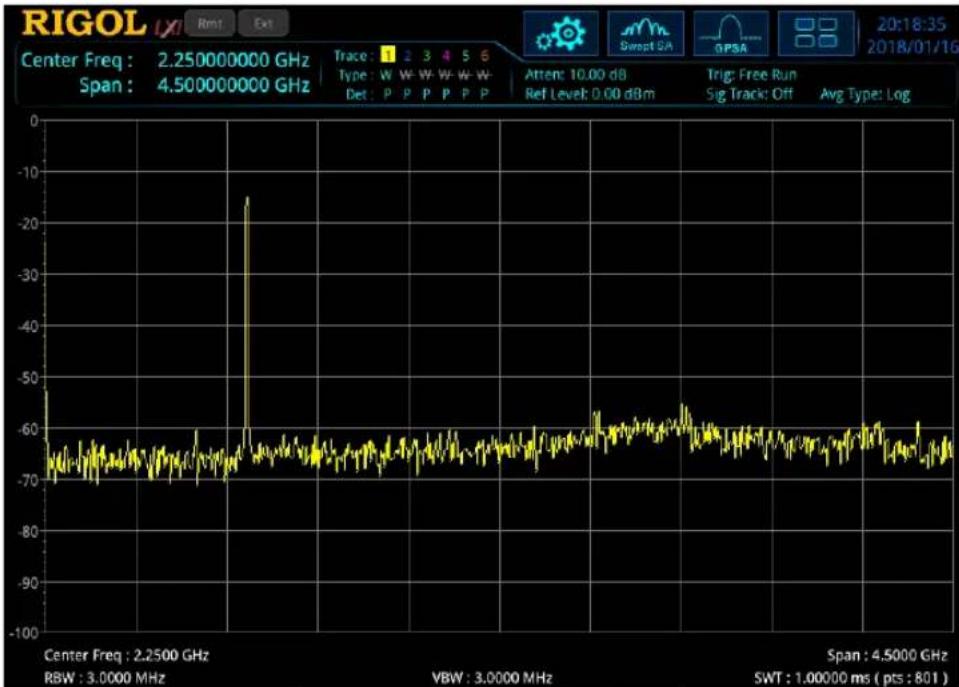Click the time display 20:18:35
The image size is (959, 687).
(911, 24)
